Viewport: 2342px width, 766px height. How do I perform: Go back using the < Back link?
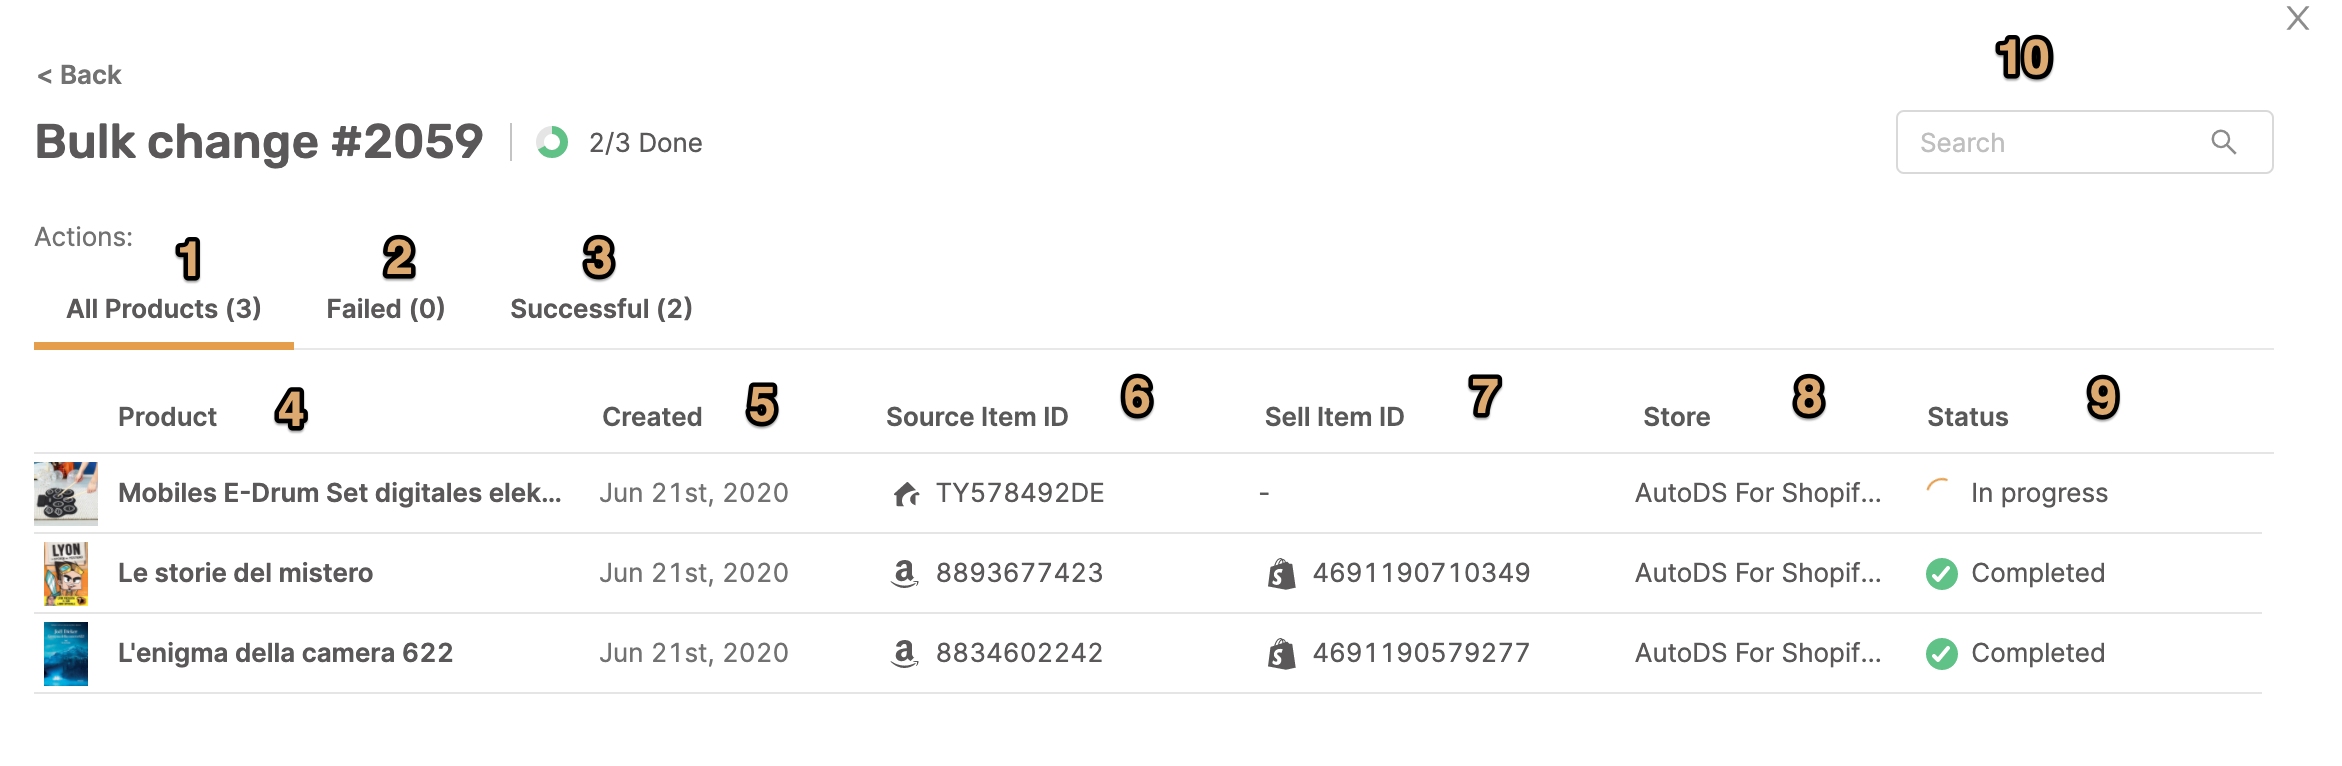click(x=79, y=75)
